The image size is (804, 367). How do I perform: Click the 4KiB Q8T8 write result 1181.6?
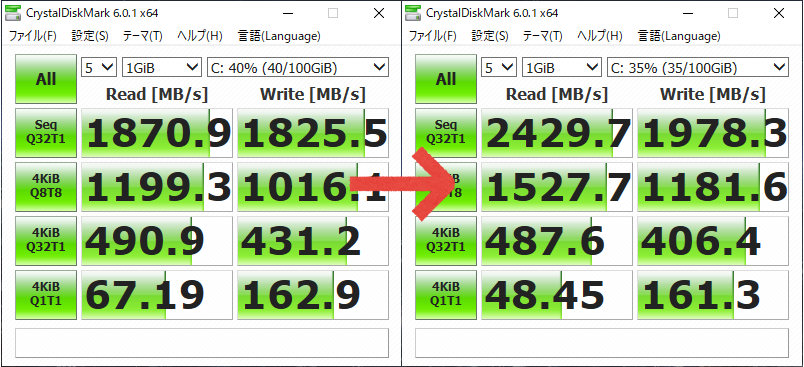(713, 187)
